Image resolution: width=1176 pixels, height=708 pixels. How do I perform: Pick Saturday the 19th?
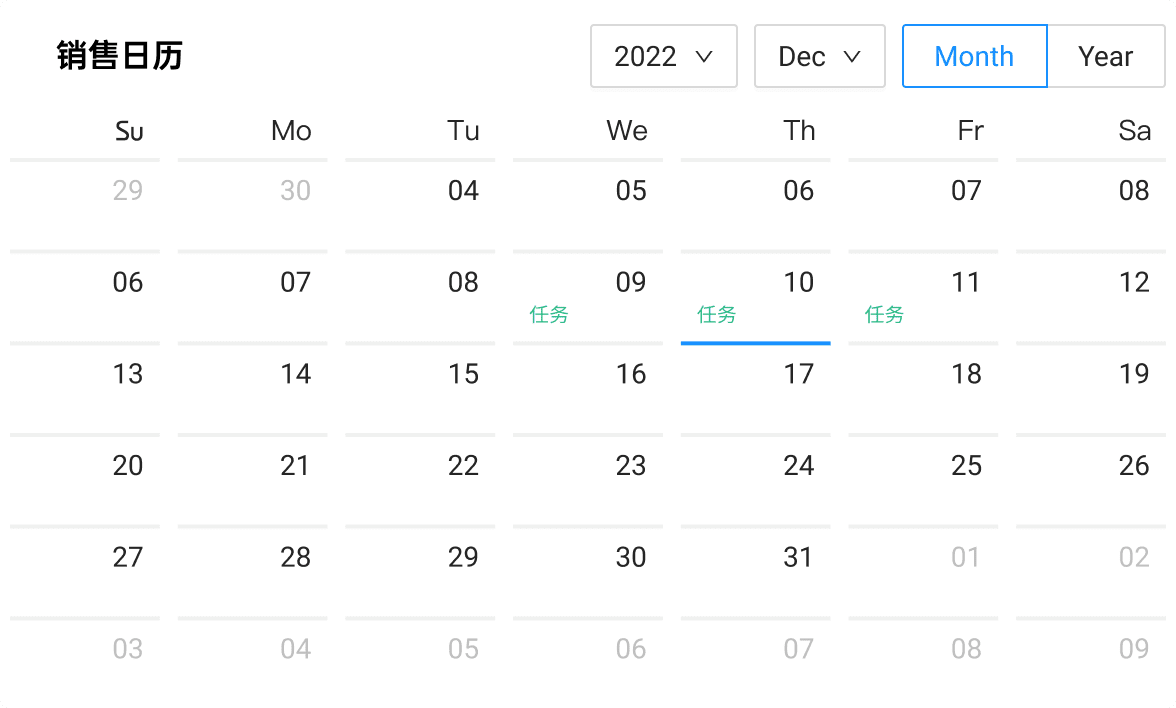[1134, 374]
